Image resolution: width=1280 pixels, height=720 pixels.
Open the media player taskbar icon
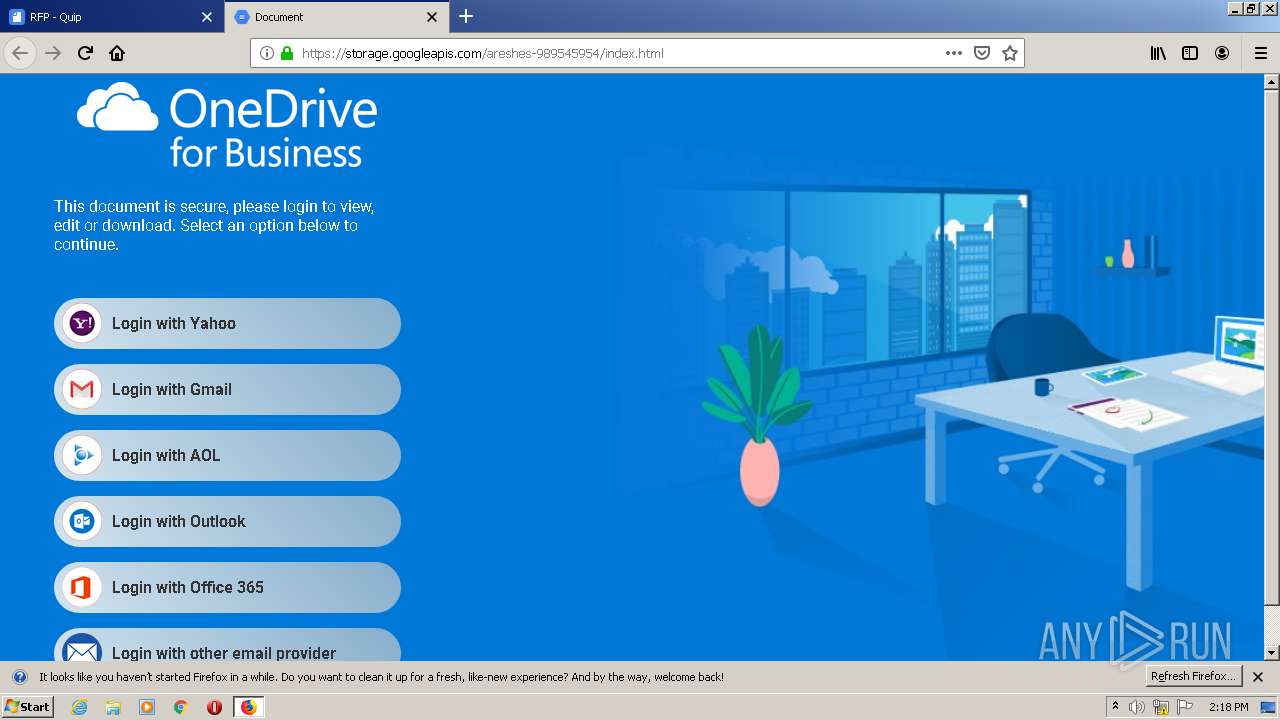(x=147, y=707)
